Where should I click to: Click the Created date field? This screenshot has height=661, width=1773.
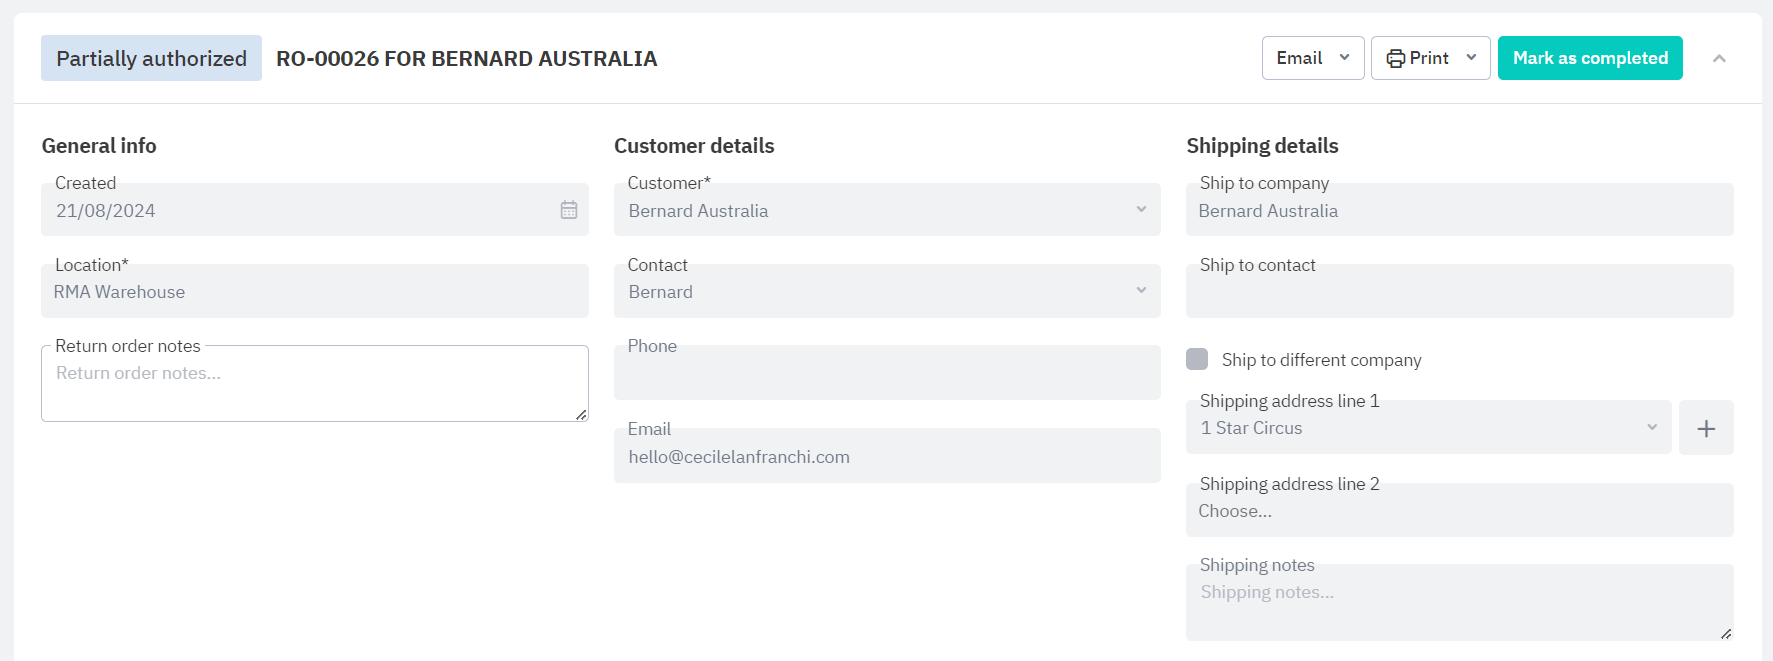[300, 211]
